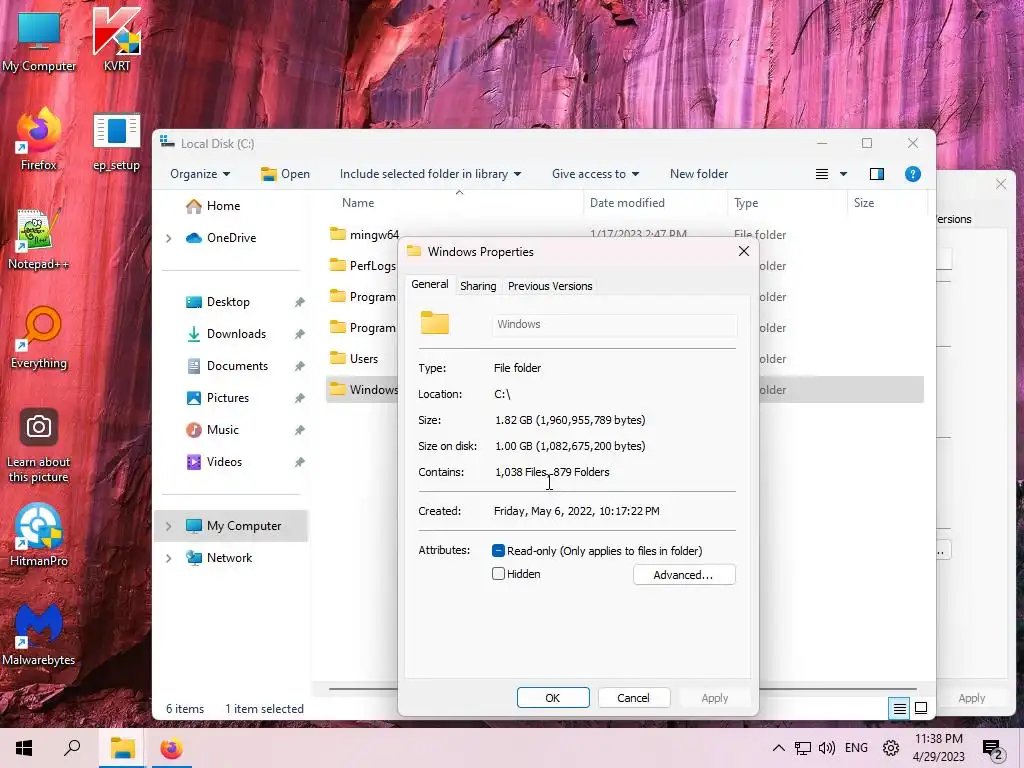Image resolution: width=1024 pixels, height=768 pixels.
Task: Open taskbar search magnifier
Action: click(72, 748)
